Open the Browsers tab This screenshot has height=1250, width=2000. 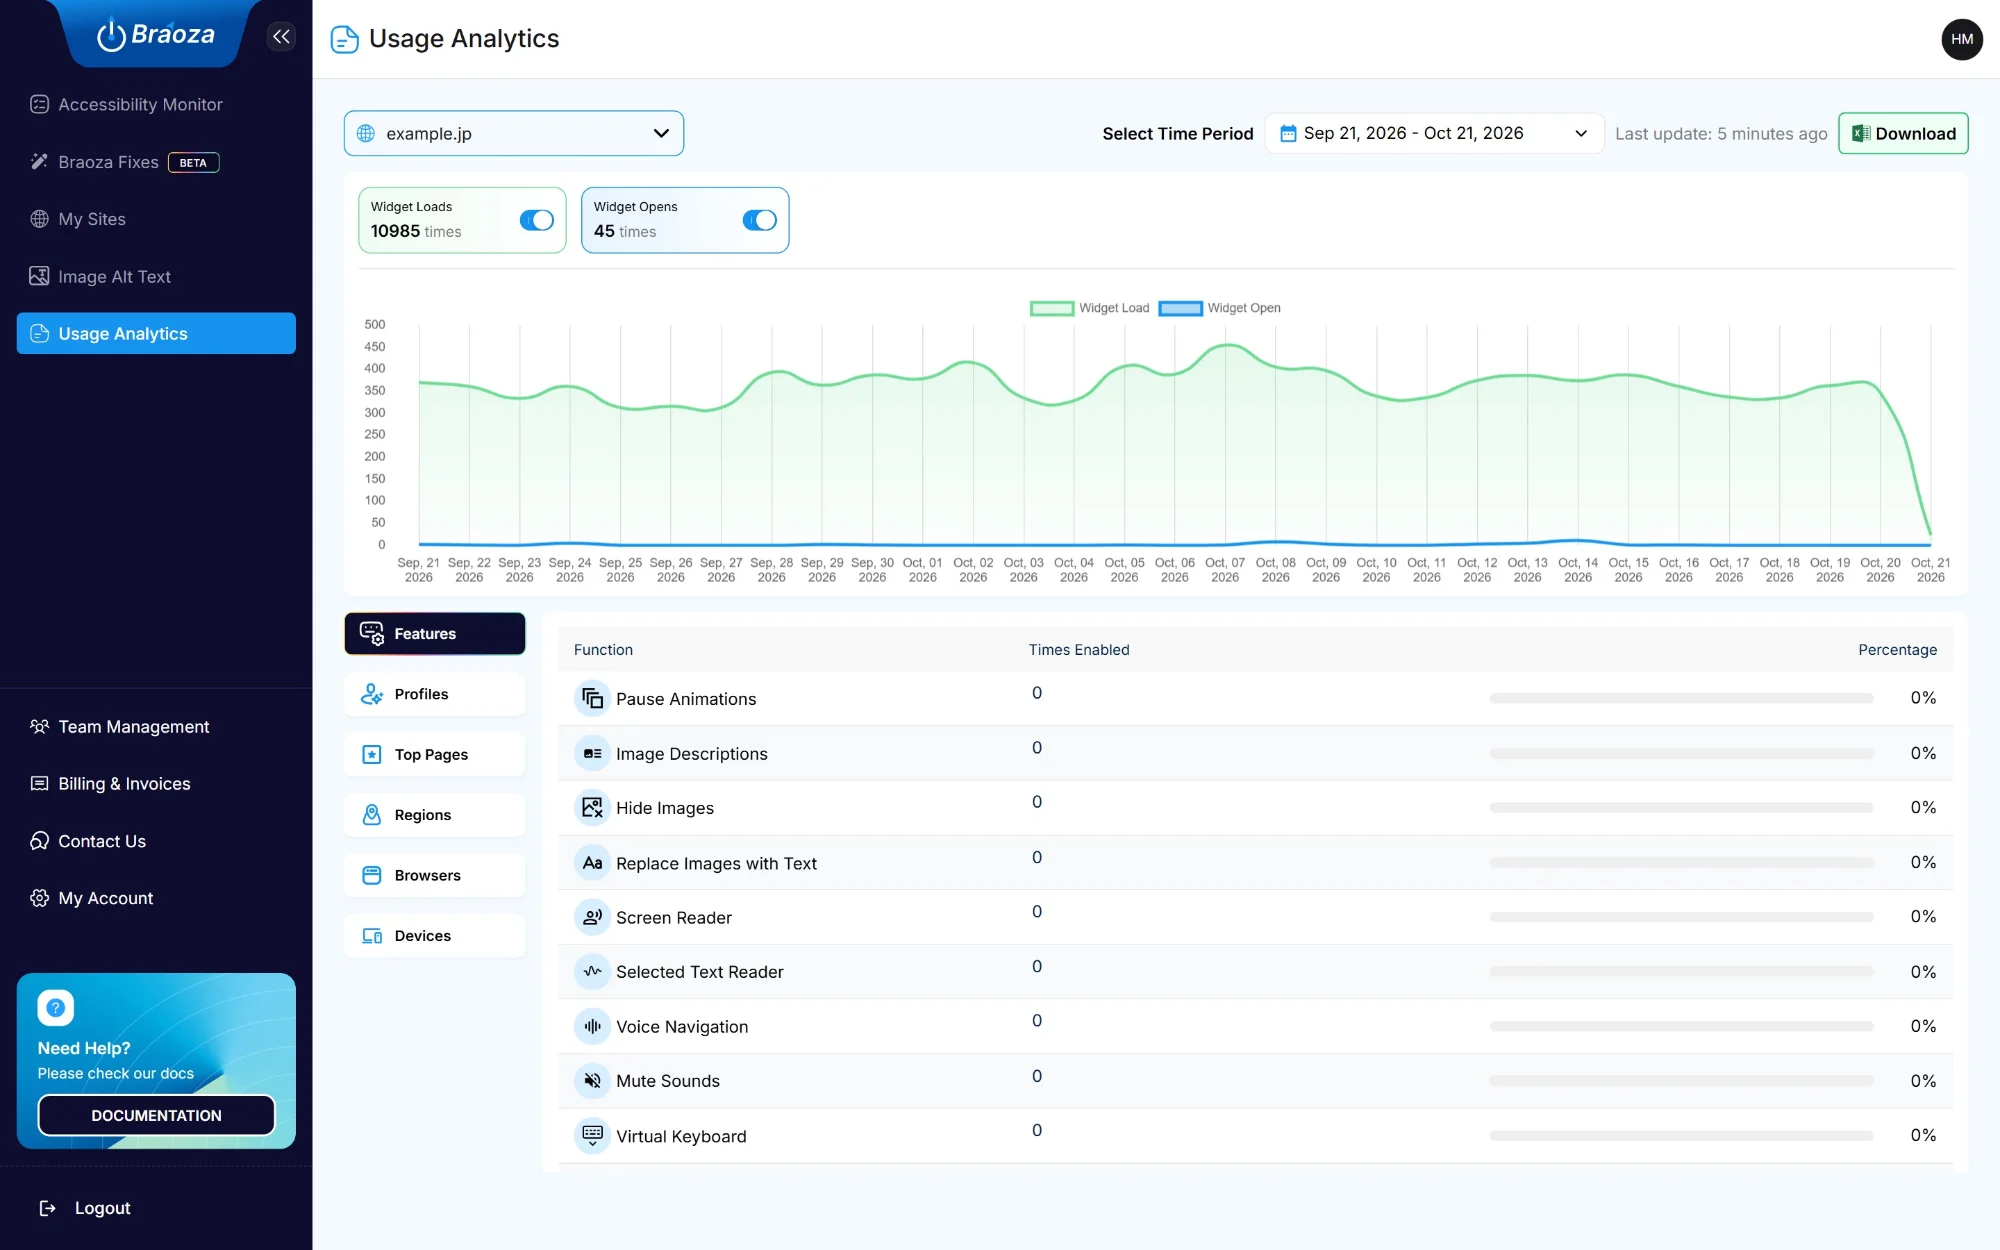pos(435,875)
